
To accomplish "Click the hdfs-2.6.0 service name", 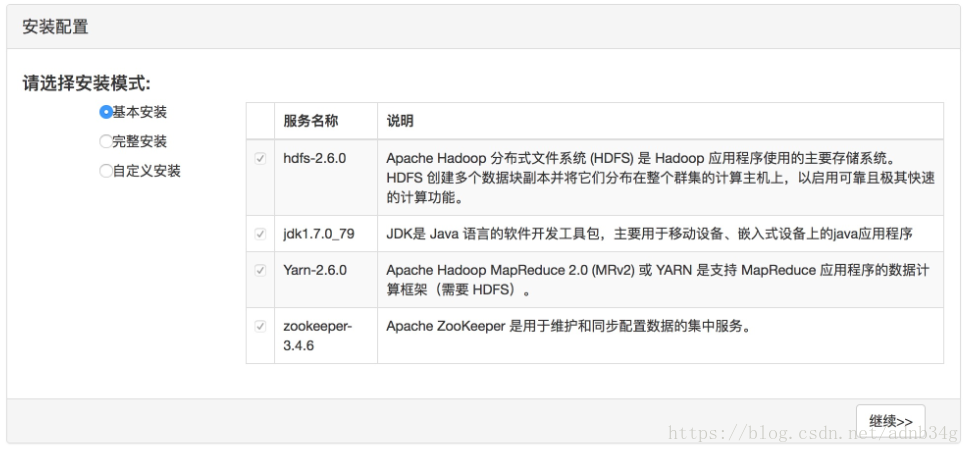I will [314, 158].
